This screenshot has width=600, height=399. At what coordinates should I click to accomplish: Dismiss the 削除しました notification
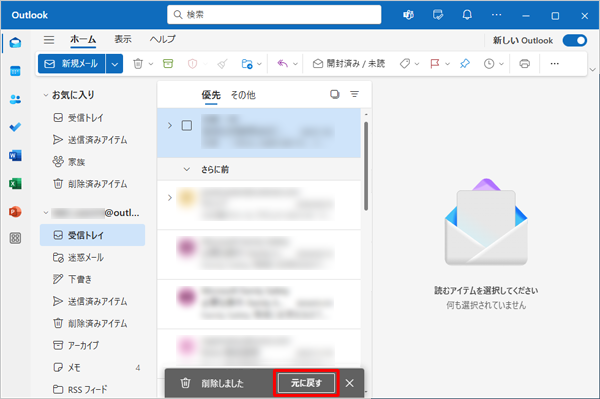[x=349, y=383]
